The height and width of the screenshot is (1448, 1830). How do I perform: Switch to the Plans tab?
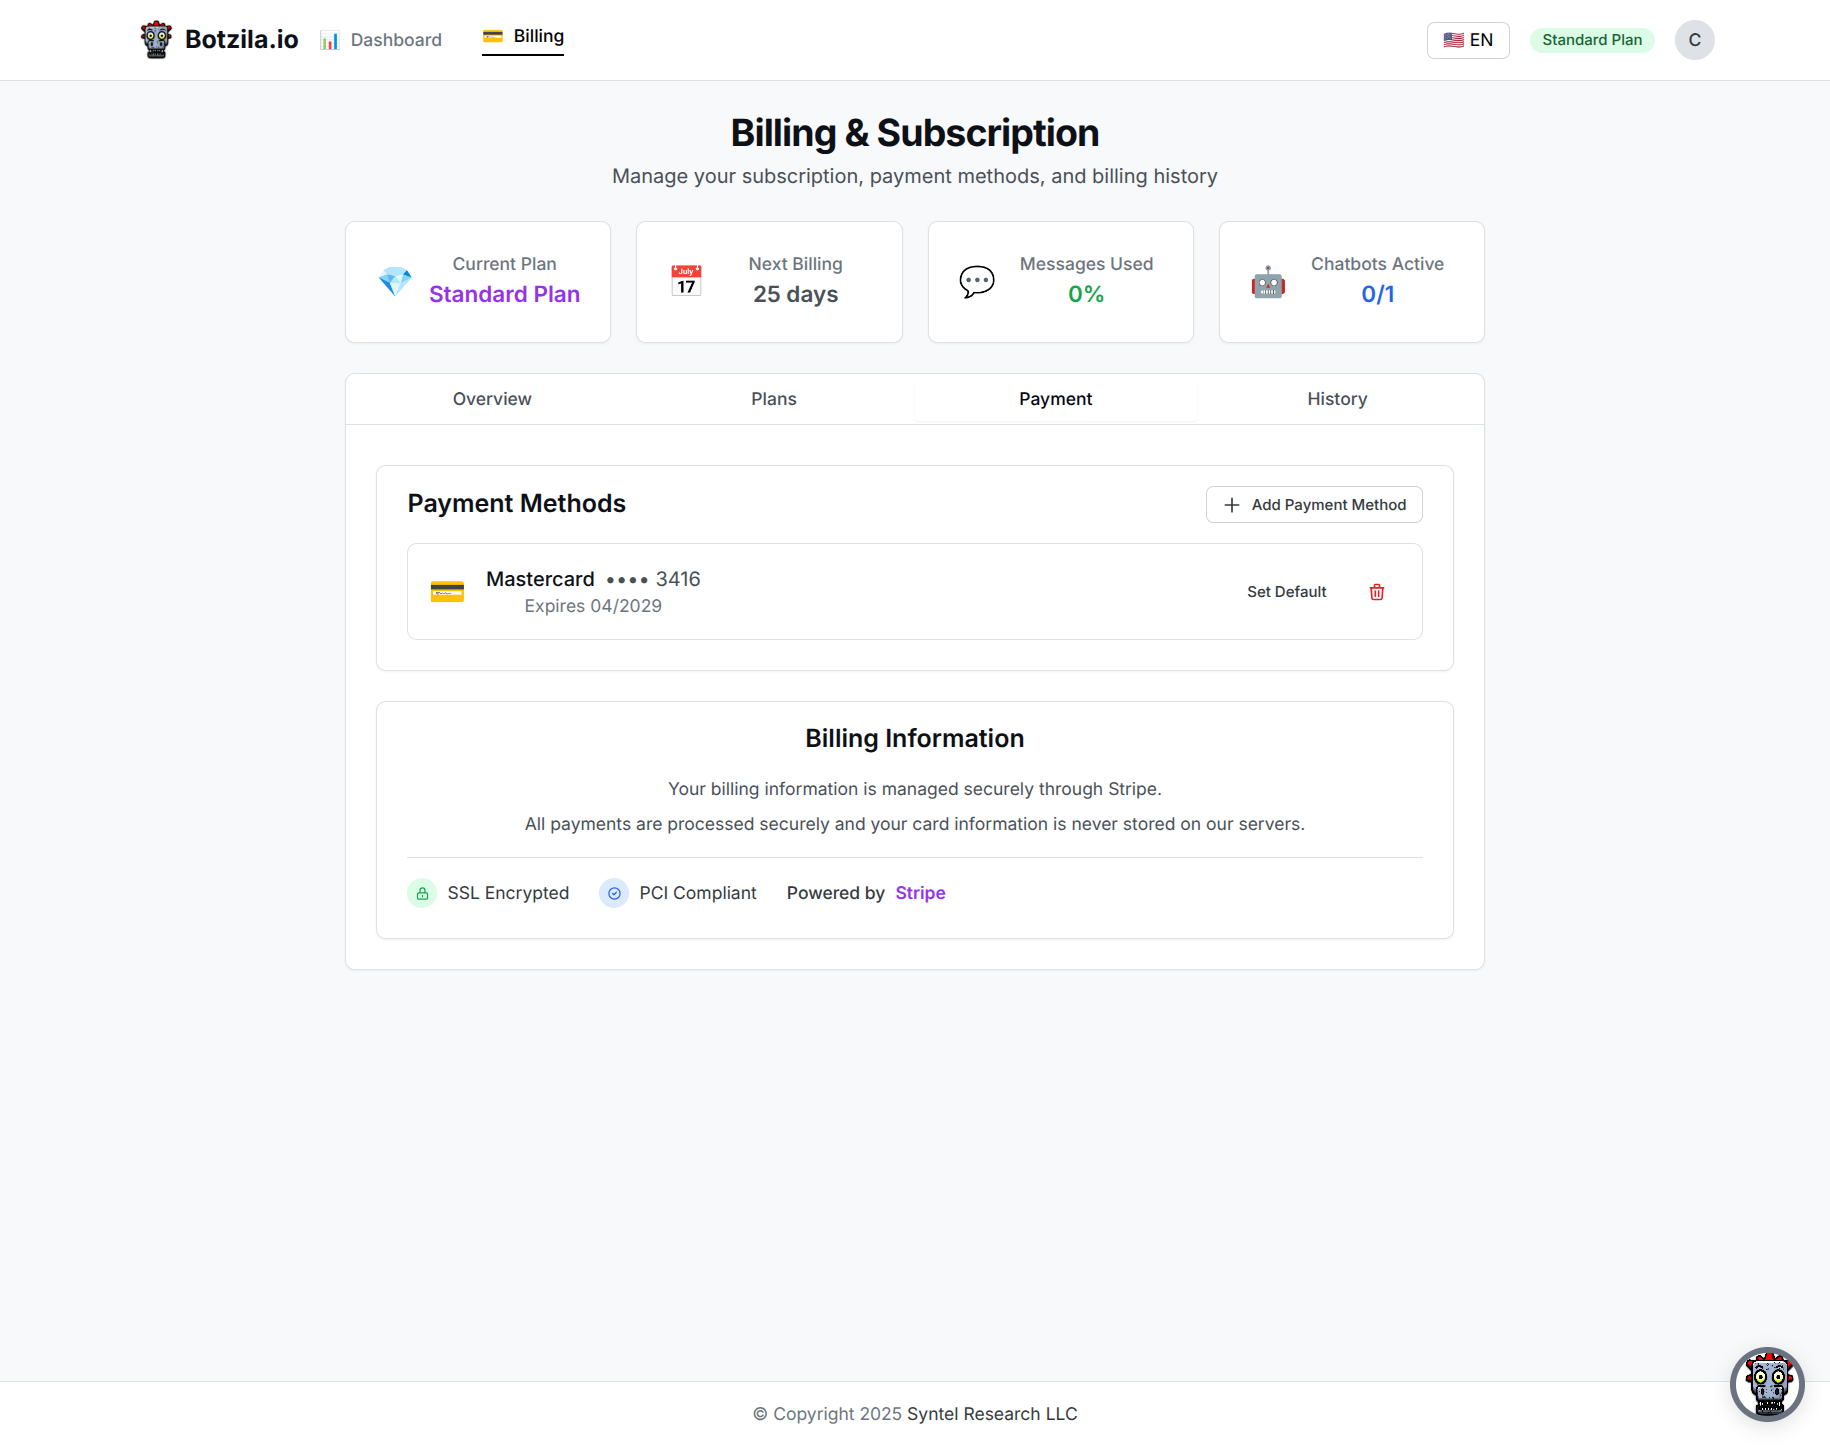coord(774,399)
